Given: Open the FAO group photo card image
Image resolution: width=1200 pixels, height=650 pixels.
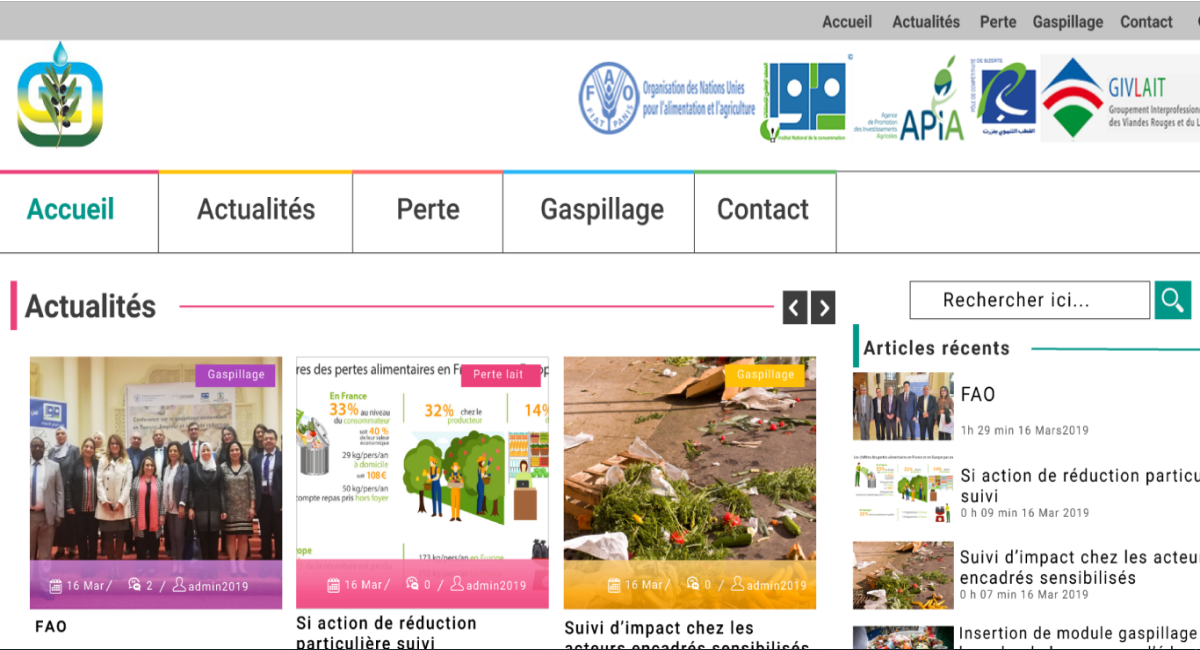Looking at the screenshot, I should pos(156,483).
